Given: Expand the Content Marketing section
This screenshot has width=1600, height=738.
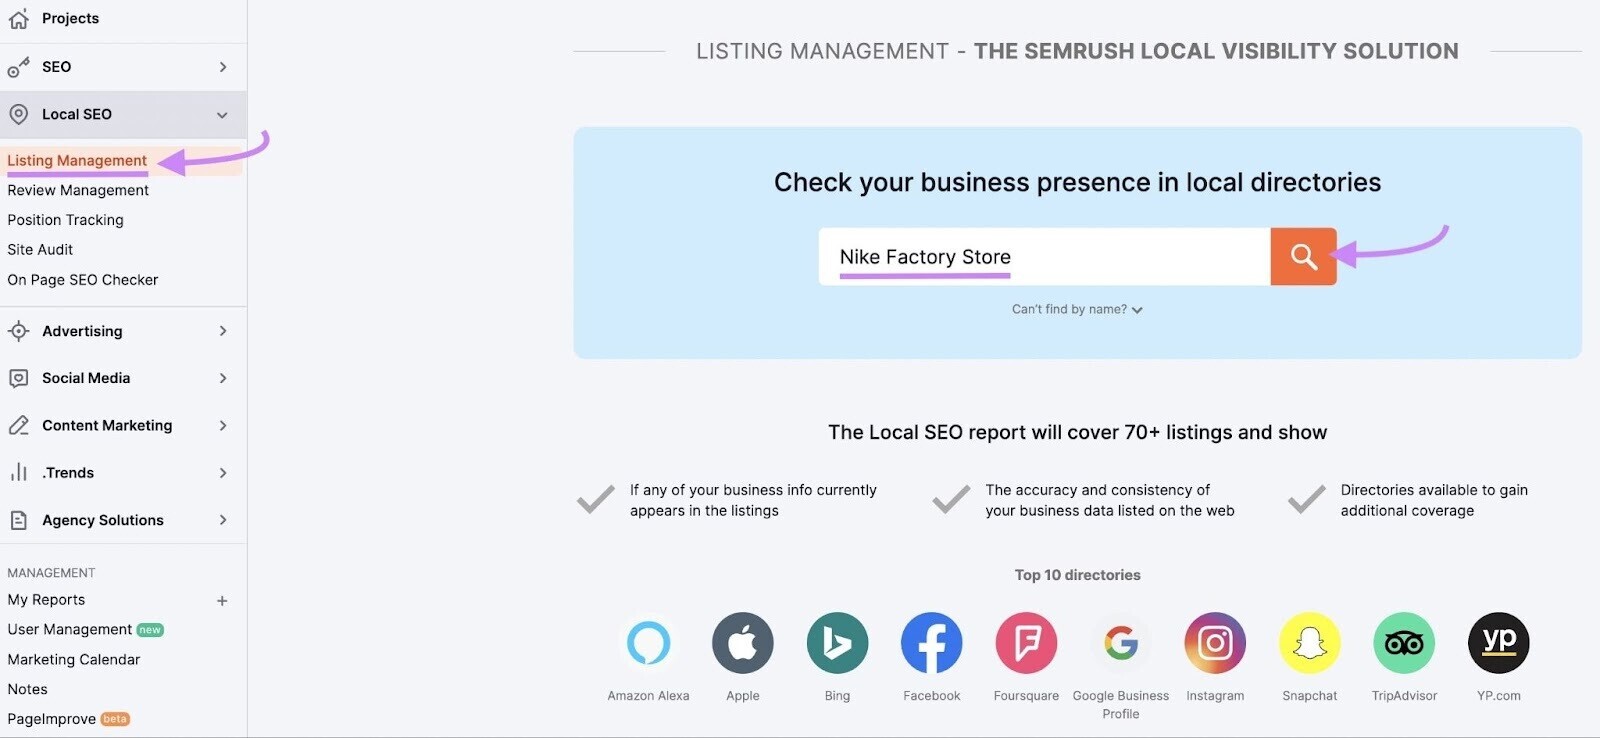Looking at the screenshot, I should [223, 426].
